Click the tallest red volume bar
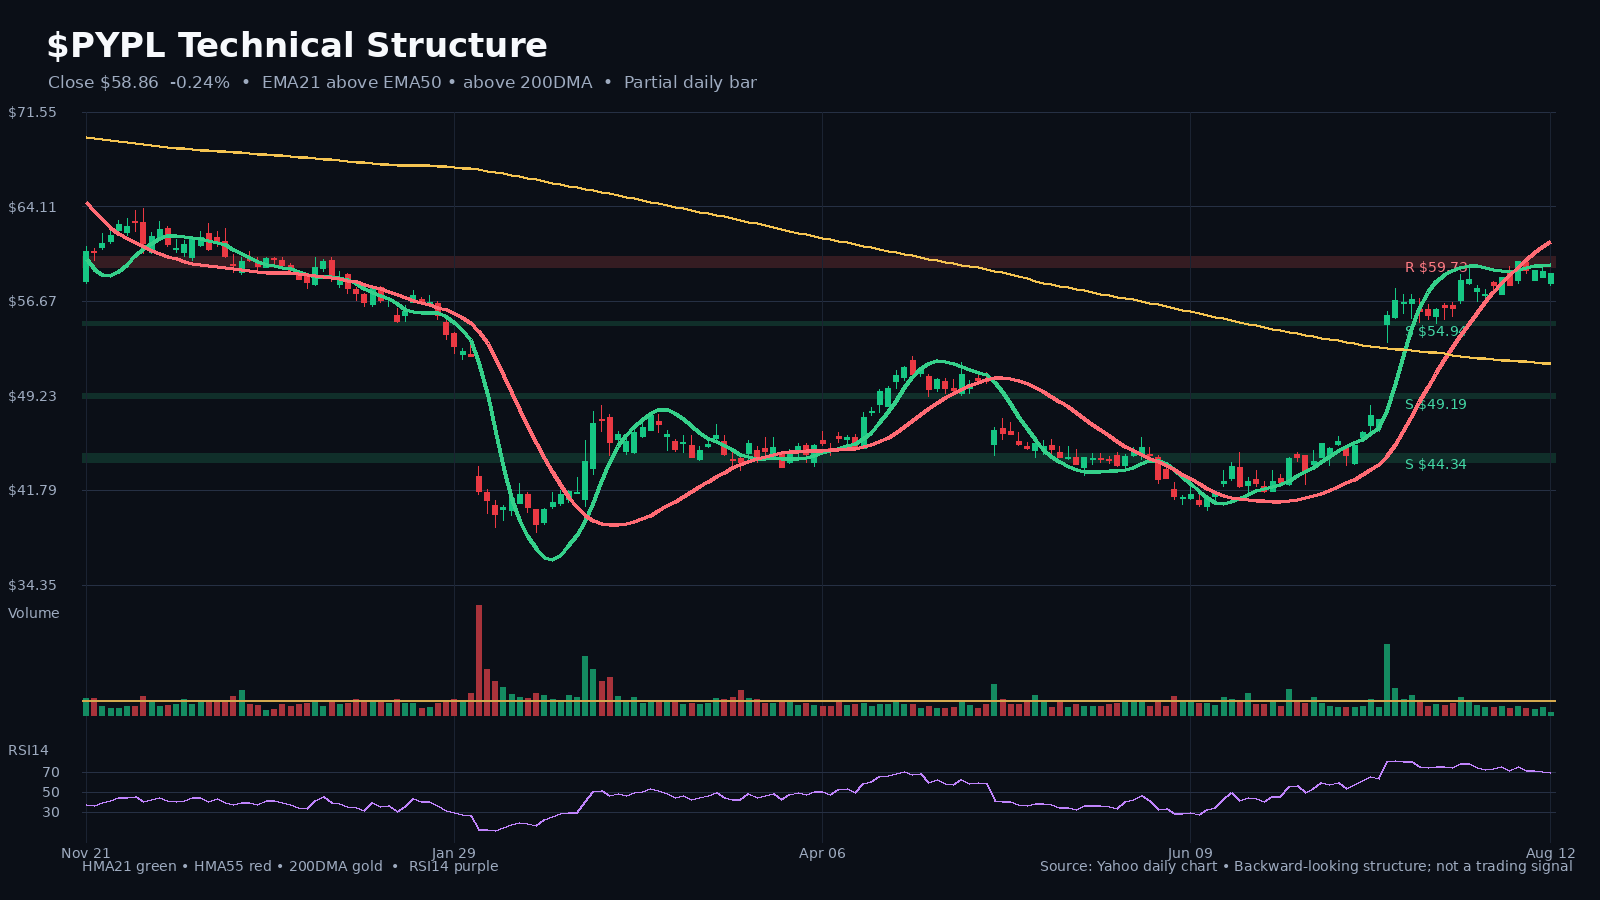The width and height of the screenshot is (1600, 900). 479,660
